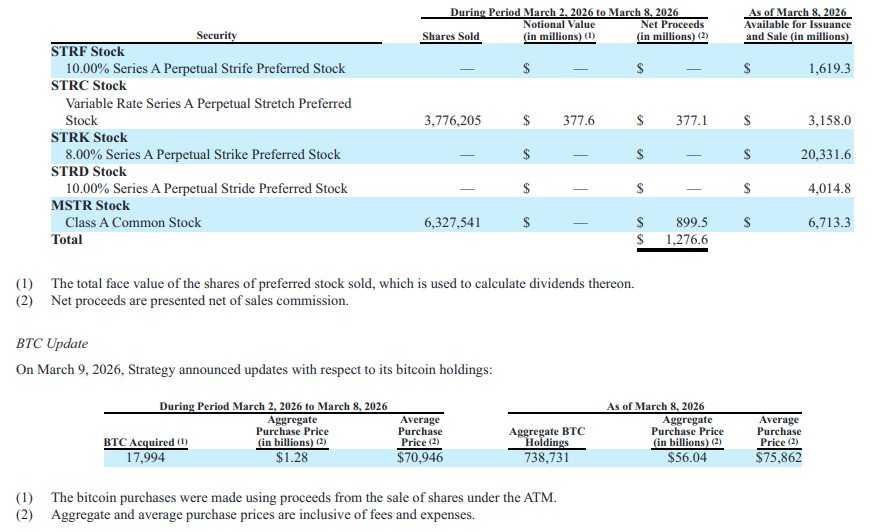
Task: Click the $70,946 average purchase price
Action: pyautogui.click(x=419, y=458)
